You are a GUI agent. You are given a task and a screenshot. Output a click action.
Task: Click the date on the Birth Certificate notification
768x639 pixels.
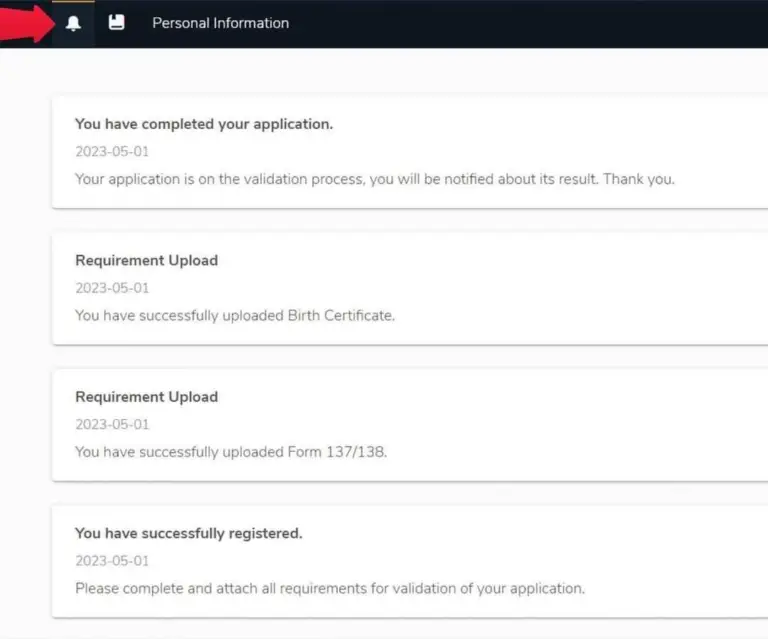[112, 288]
